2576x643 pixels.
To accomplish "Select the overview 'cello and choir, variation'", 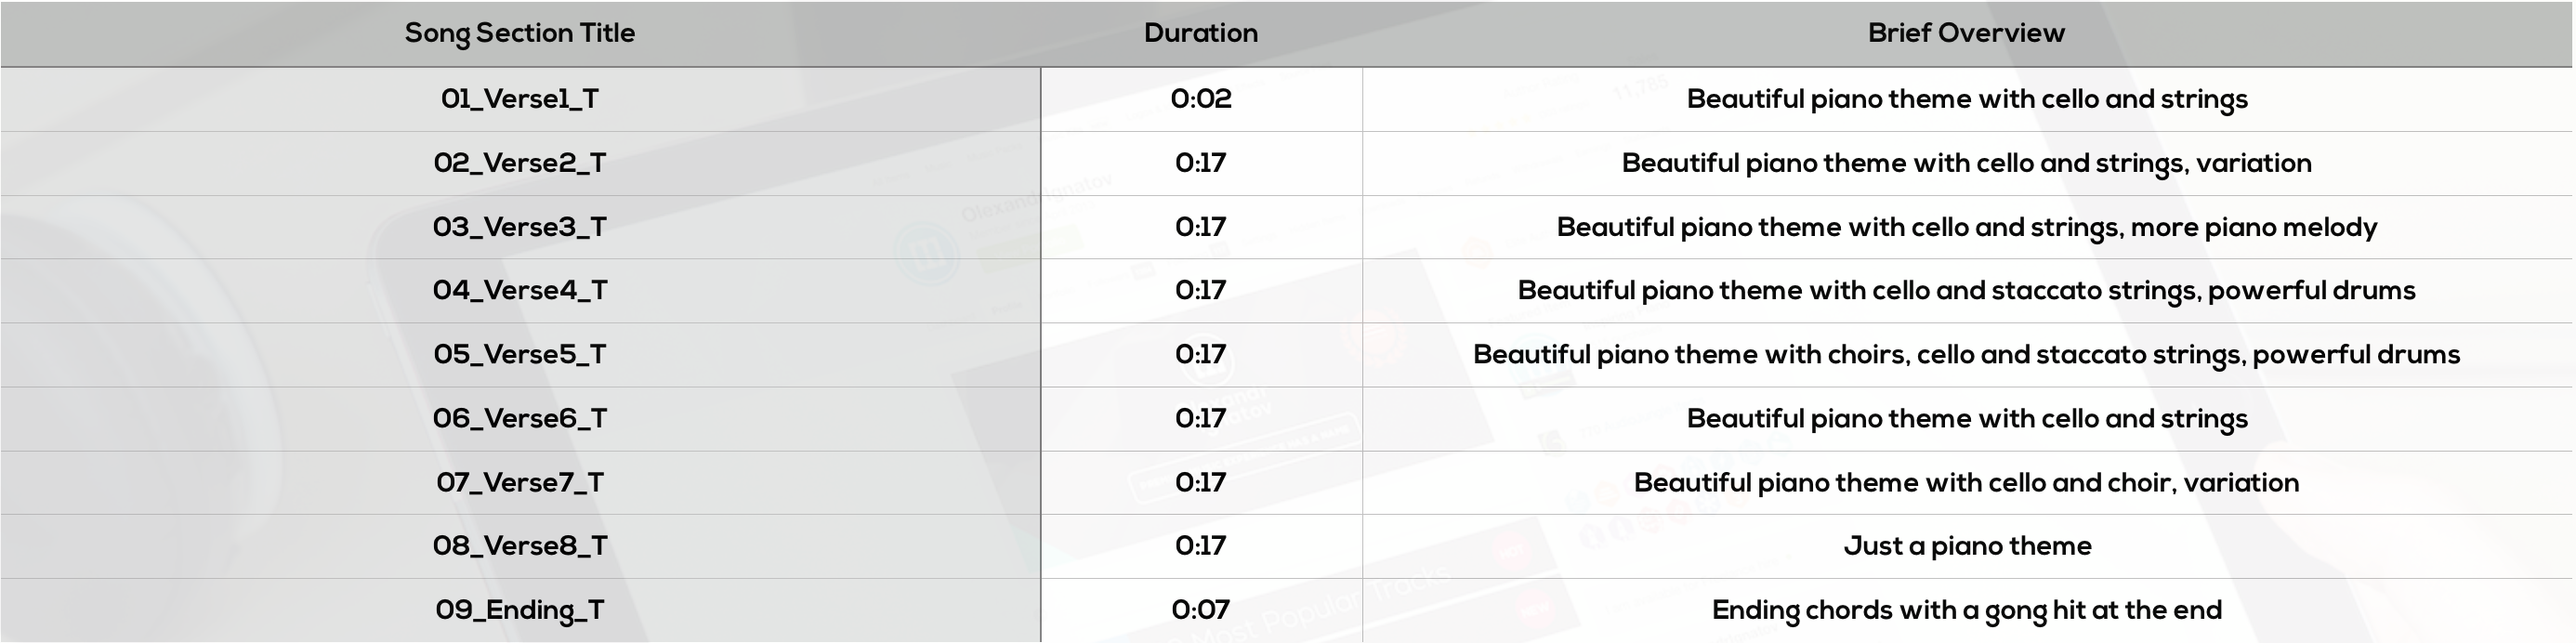I will 1967,482.
